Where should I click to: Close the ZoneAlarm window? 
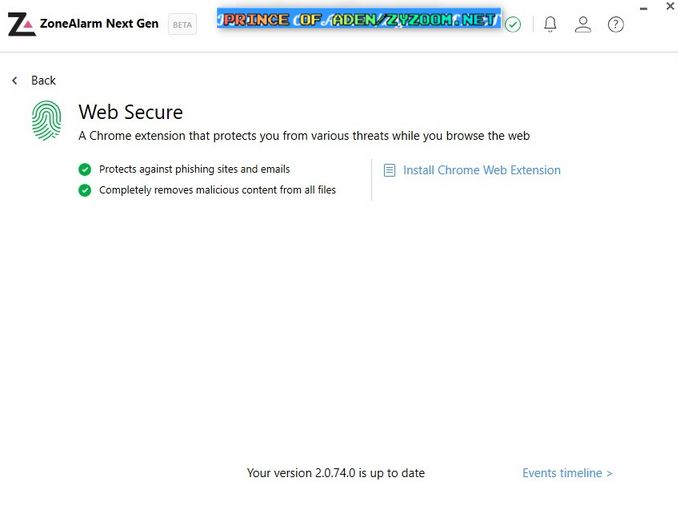click(670, 6)
